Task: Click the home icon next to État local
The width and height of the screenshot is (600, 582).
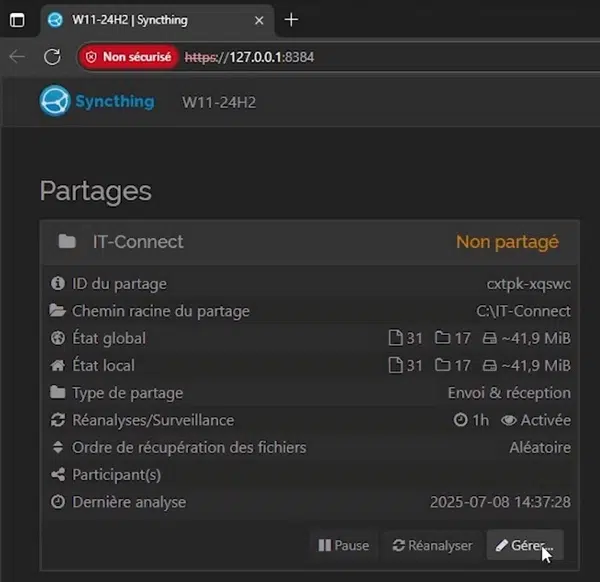Action: [58, 365]
